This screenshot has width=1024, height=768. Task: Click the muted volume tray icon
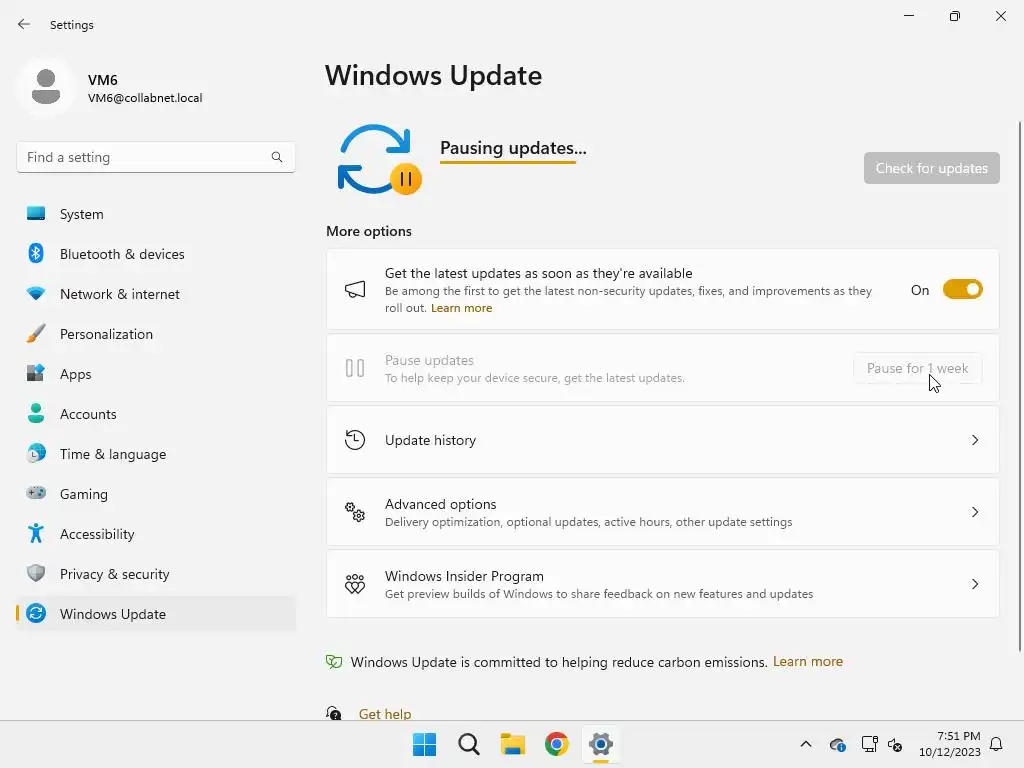[x=895, y=744]
